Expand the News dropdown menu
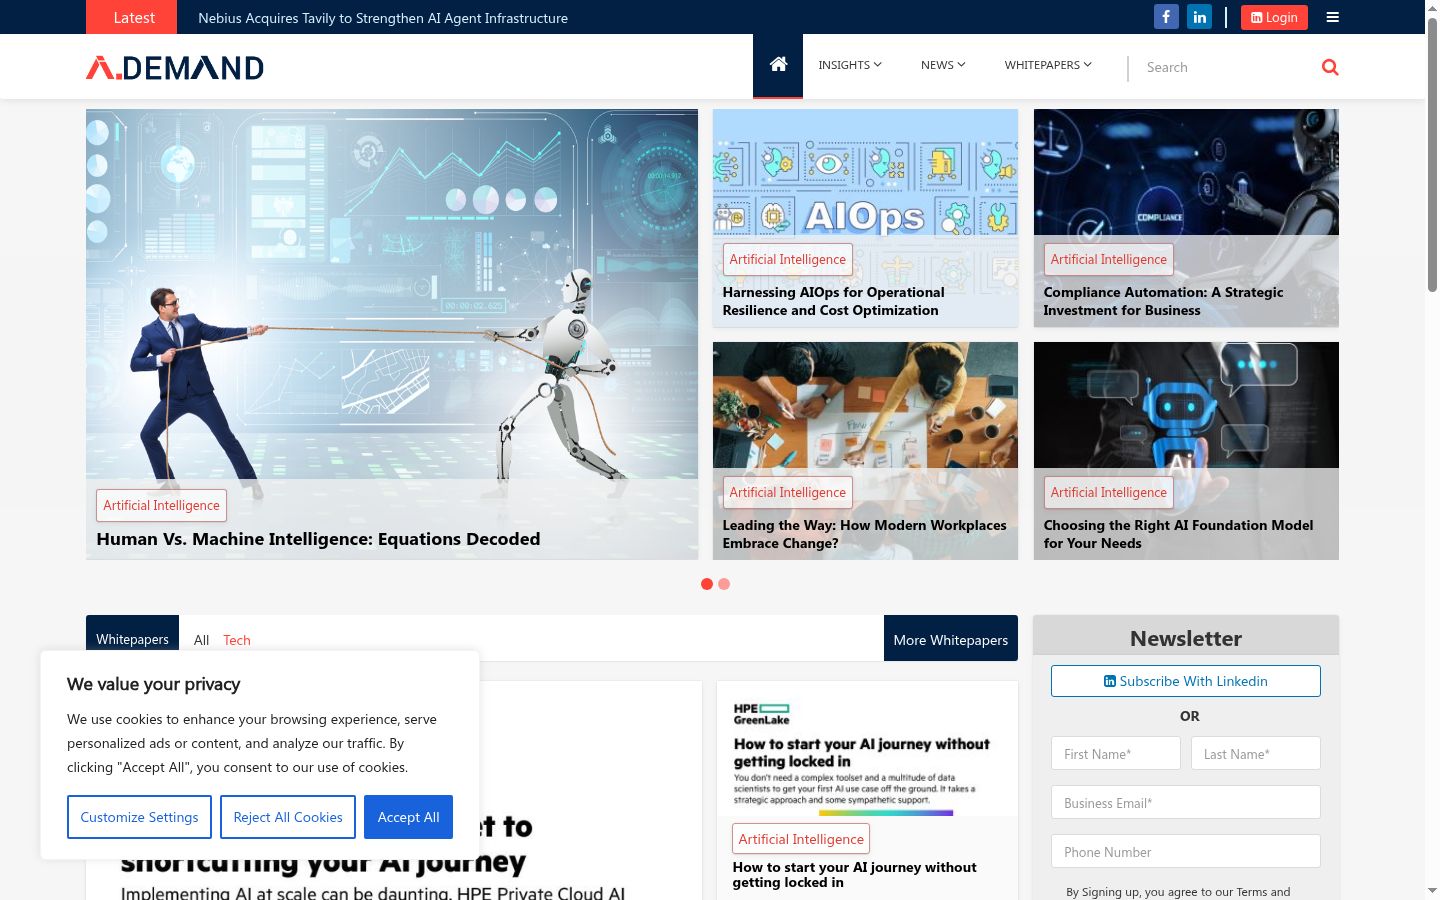Screen dimensions: 1440x900 click(x=943, y=65)
